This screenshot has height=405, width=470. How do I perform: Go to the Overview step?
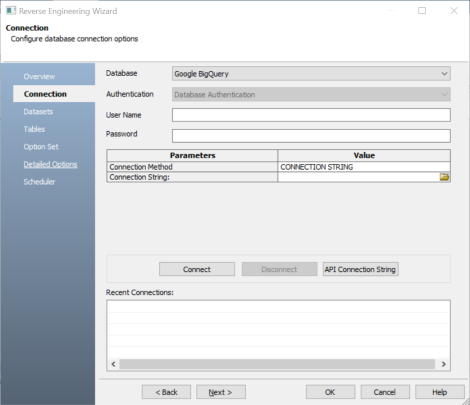coord(39,76)
